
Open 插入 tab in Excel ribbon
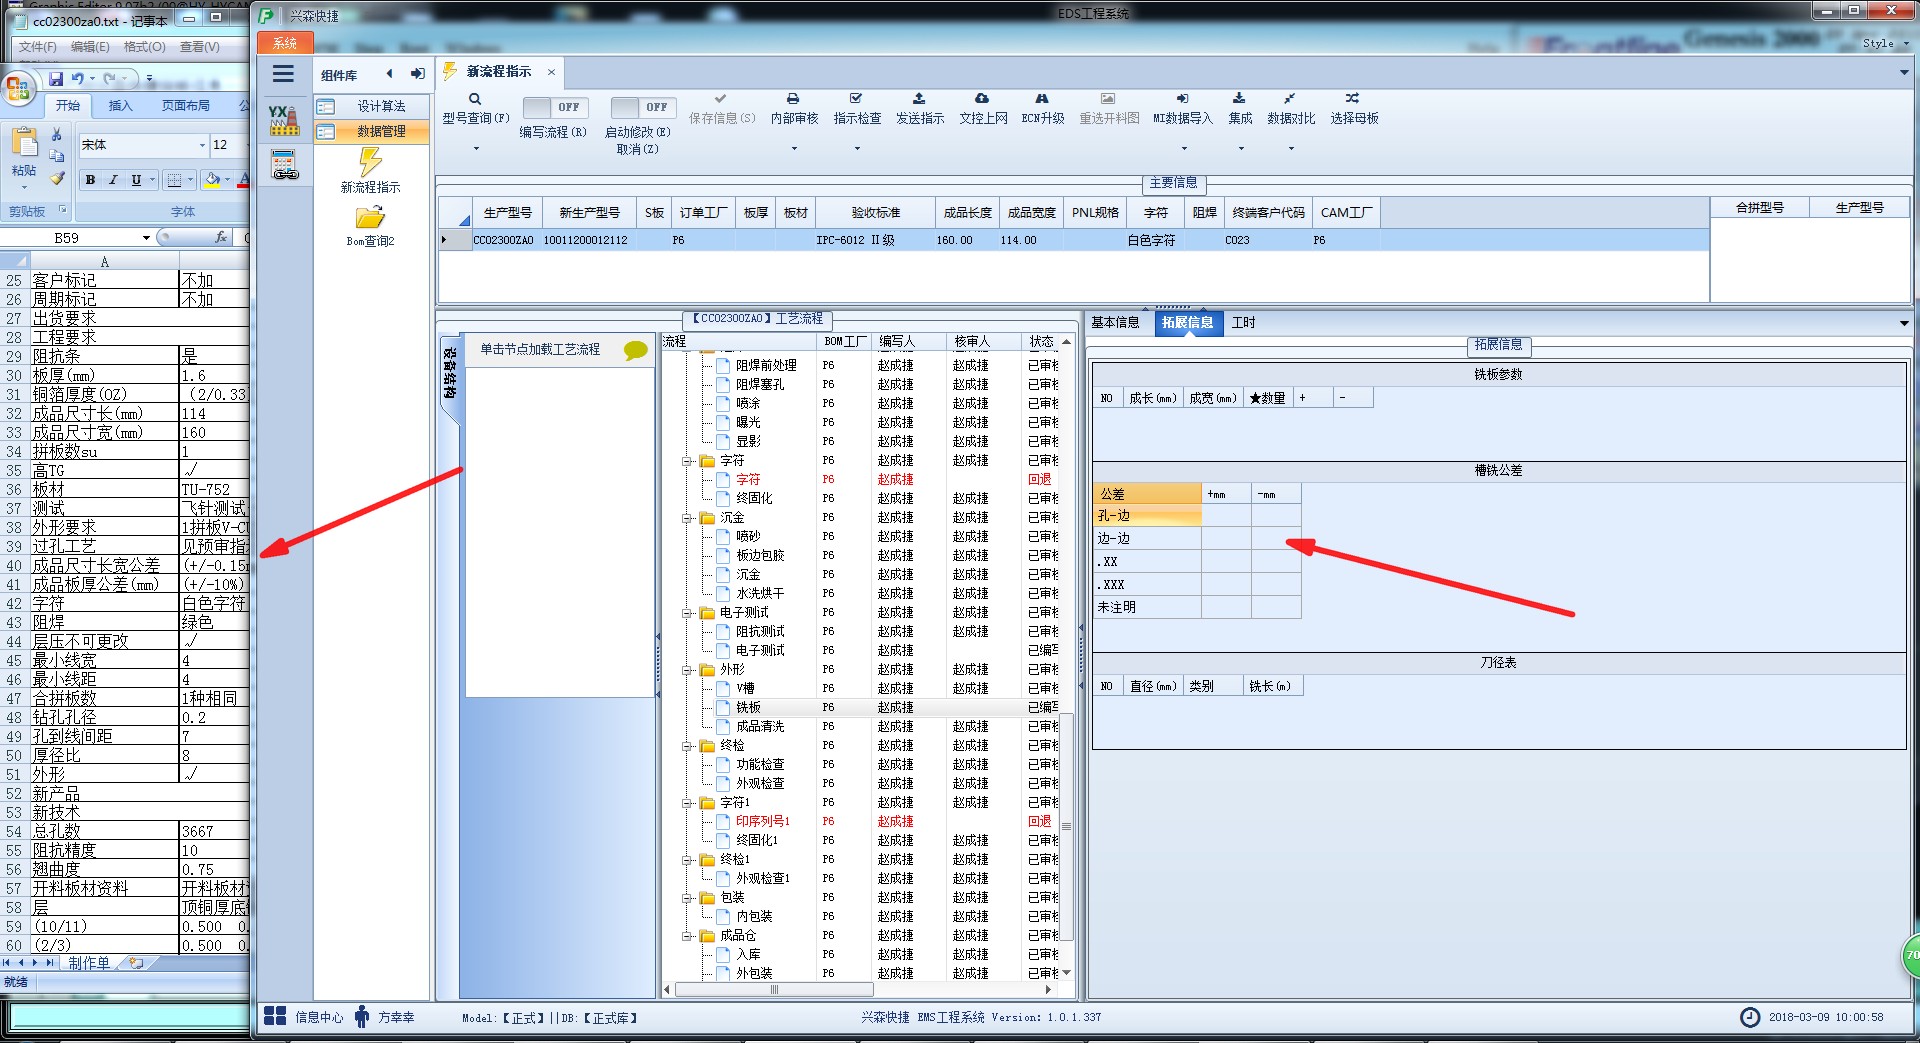[x=120, y=106]
